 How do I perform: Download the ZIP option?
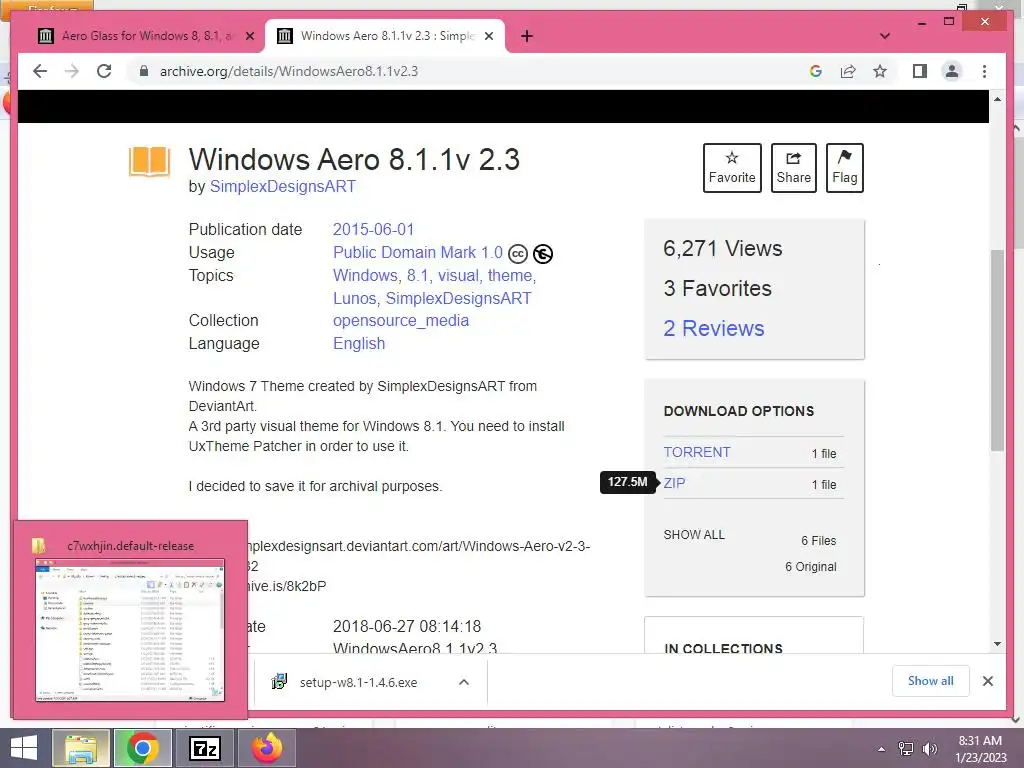point(675,483)
